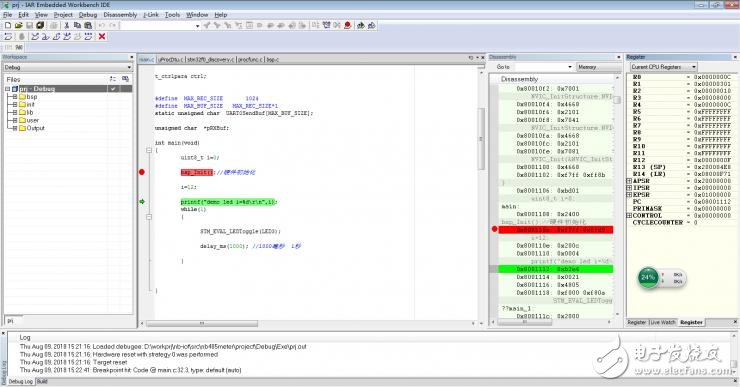Collapse the while loop fold marker

[149, 217]
